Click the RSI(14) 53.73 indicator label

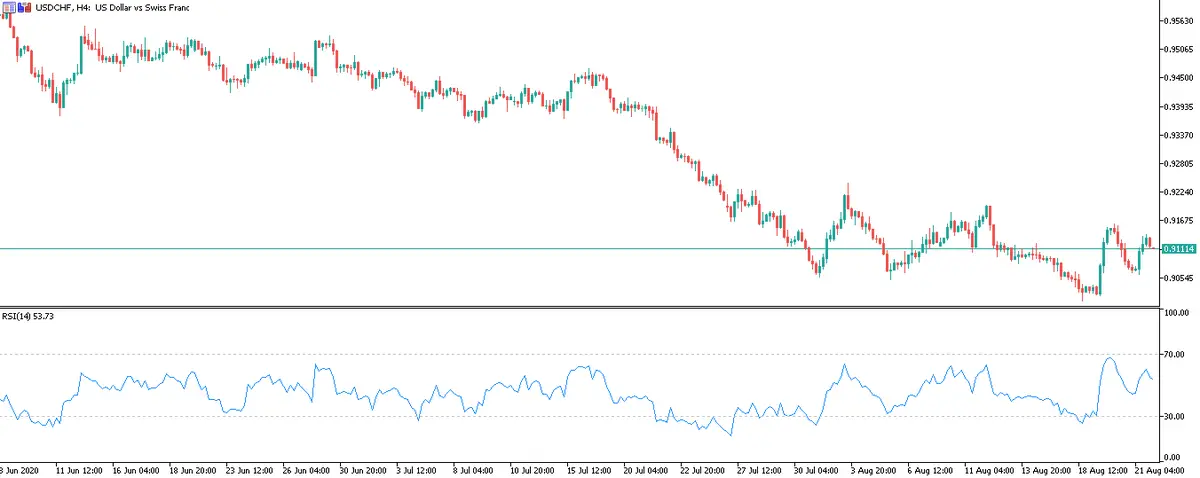(36, 317)
